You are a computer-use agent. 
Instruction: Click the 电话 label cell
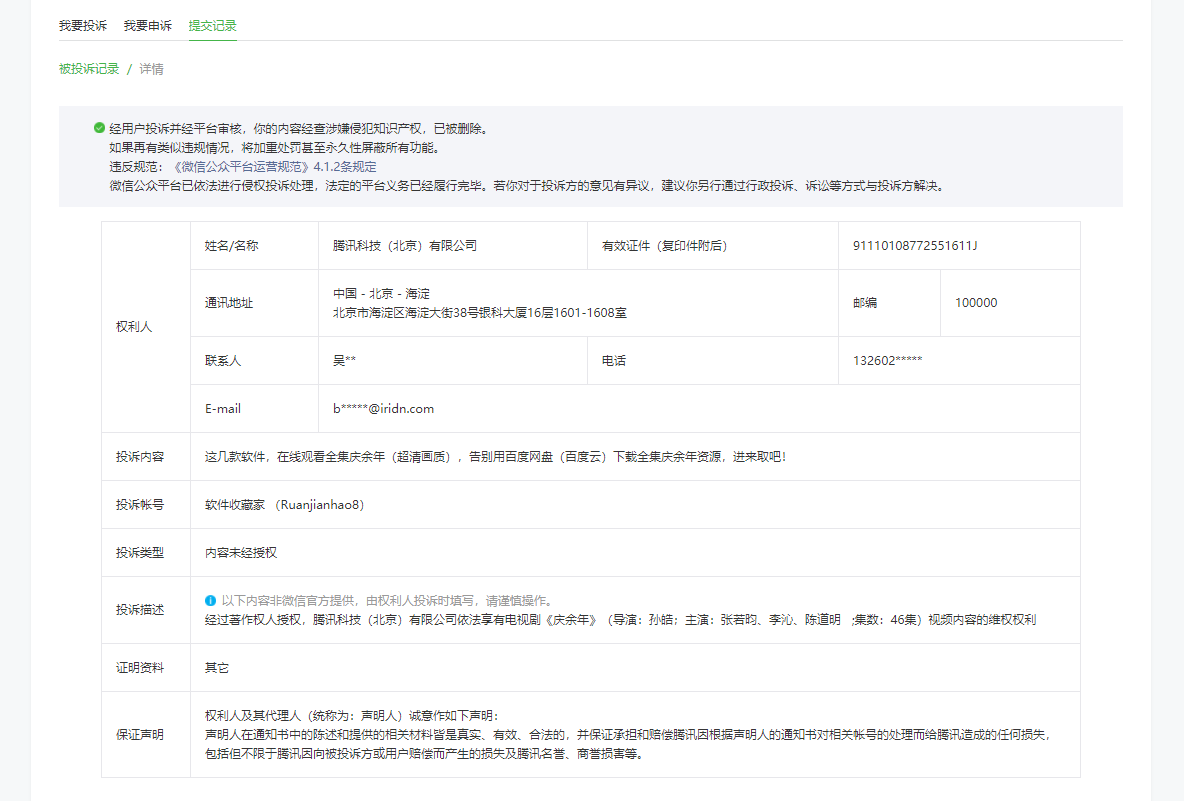pos(713,360)
